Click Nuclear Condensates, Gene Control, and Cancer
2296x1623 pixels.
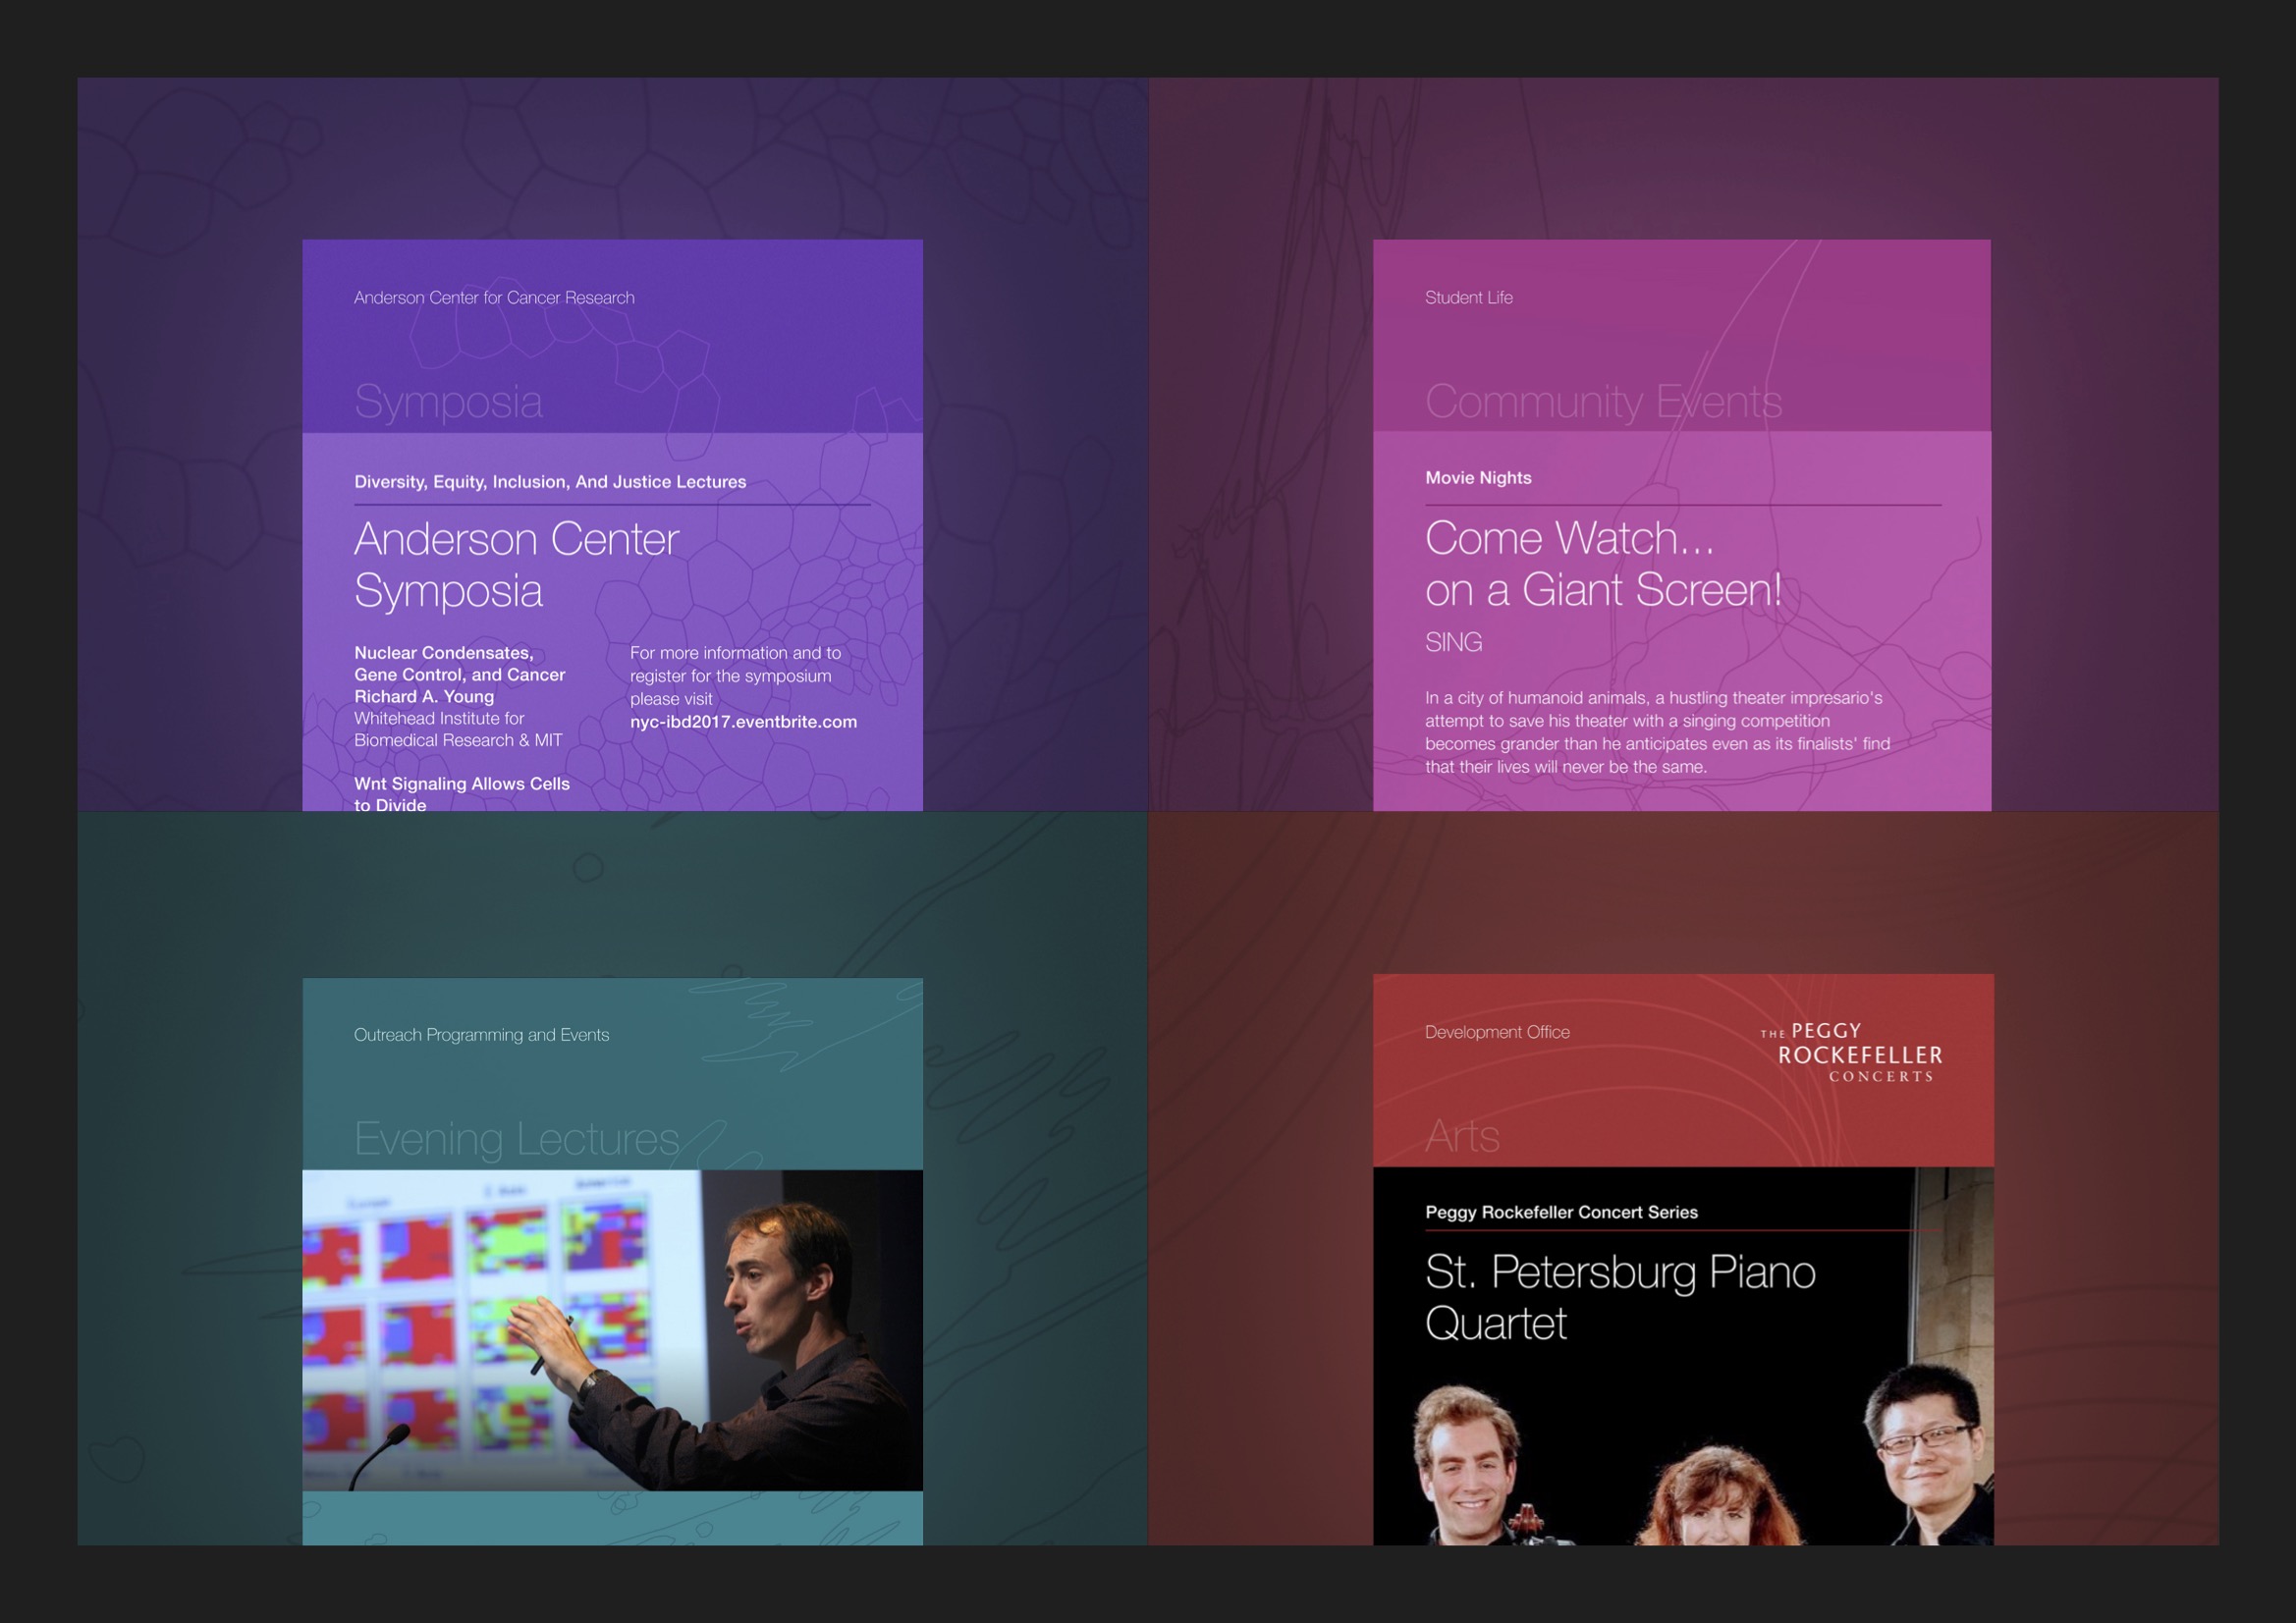point(460,664)
